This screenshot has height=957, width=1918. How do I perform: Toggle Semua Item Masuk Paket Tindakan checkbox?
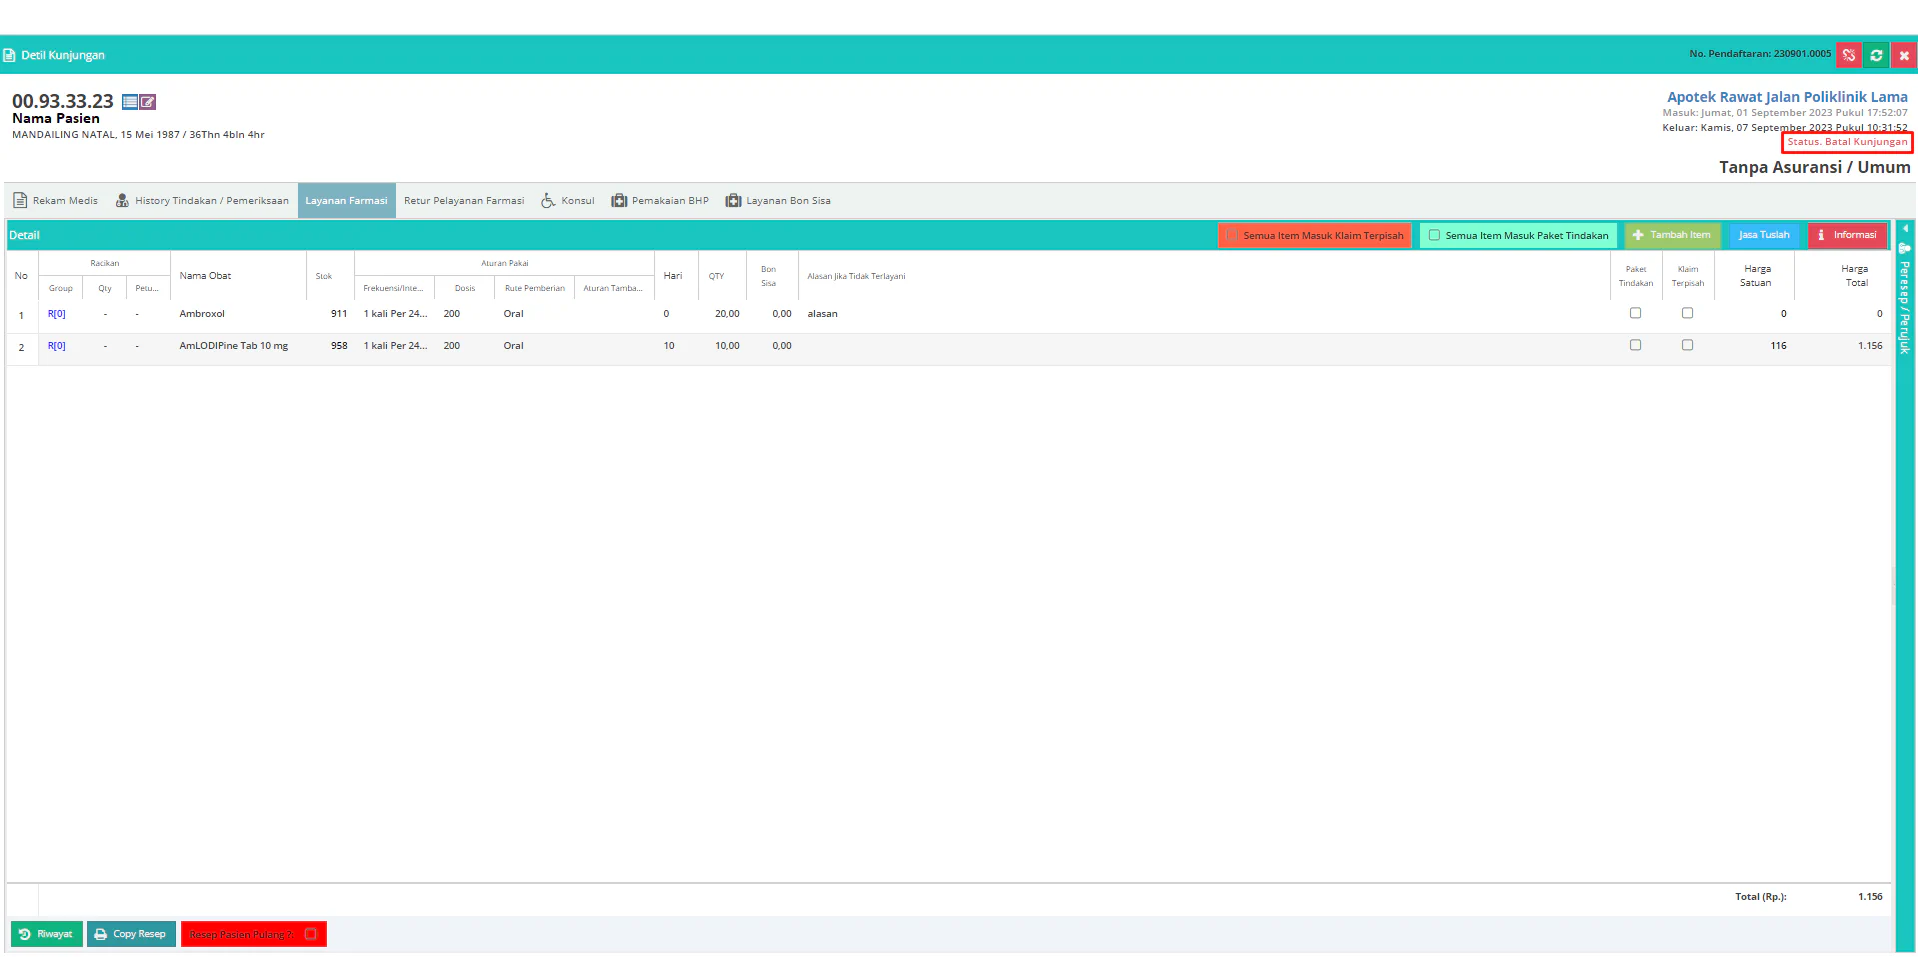coord(1434,236)
